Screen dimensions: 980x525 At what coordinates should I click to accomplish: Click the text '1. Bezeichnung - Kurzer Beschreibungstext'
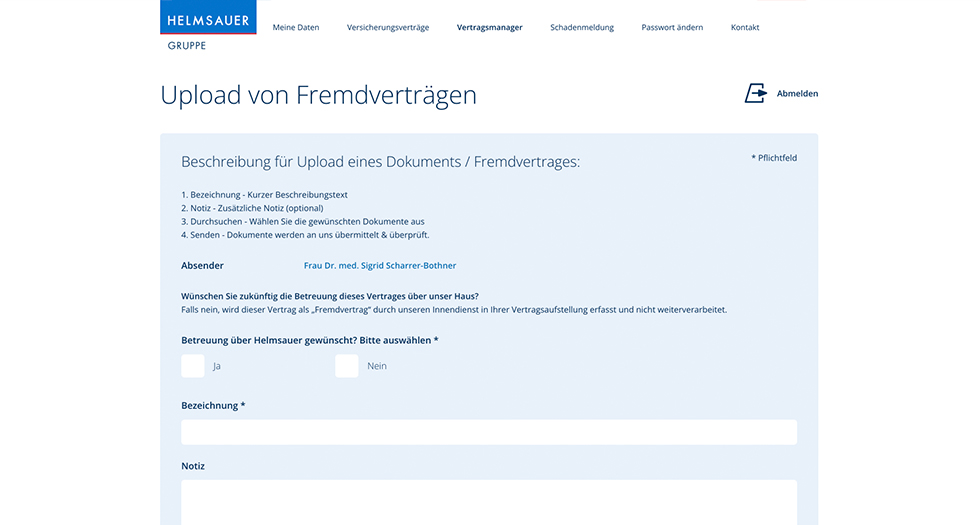click(x=264, y=195)
